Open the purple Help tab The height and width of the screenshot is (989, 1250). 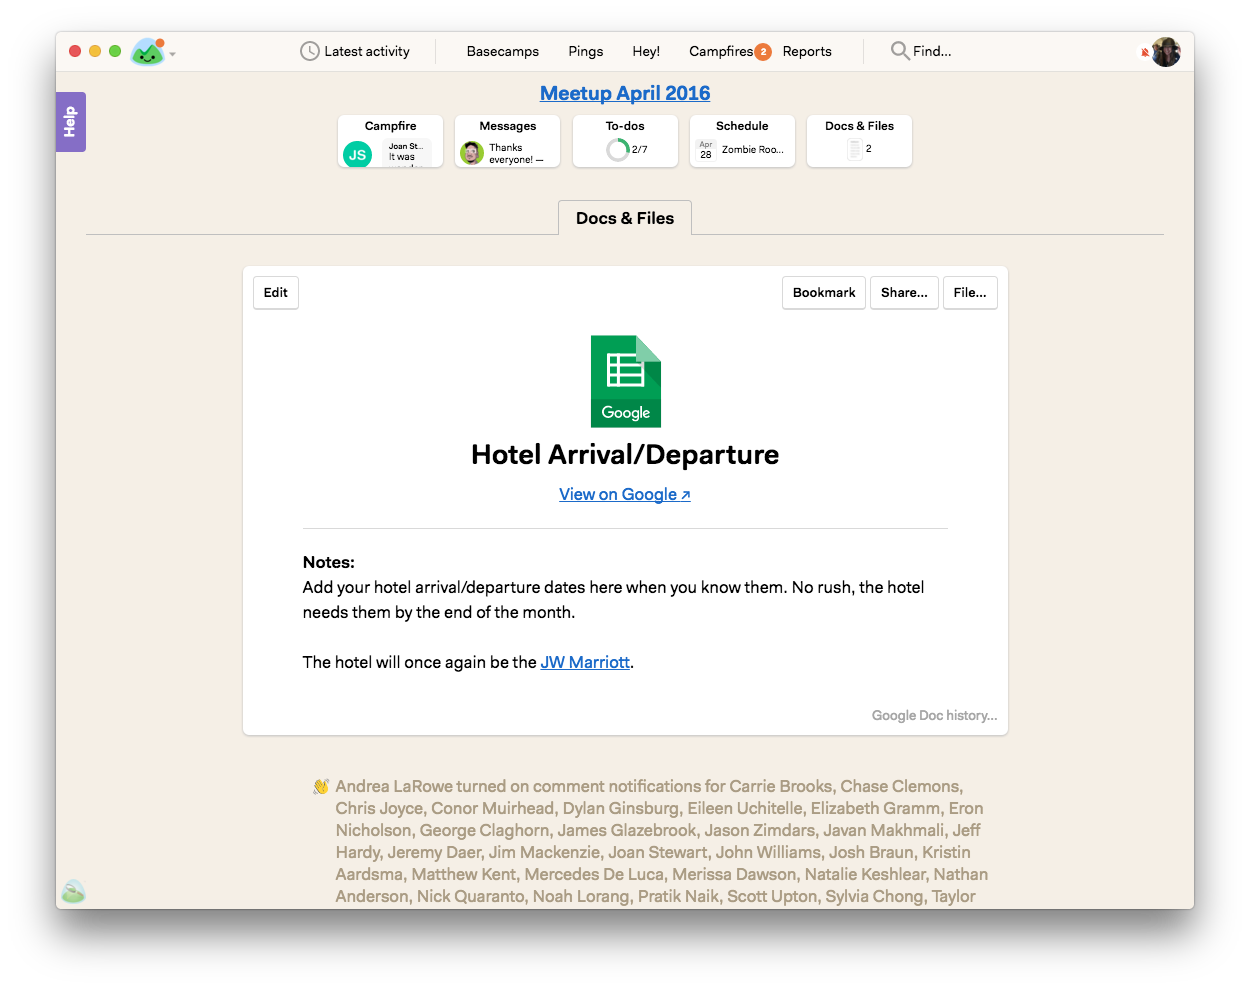tap(70, 122)
